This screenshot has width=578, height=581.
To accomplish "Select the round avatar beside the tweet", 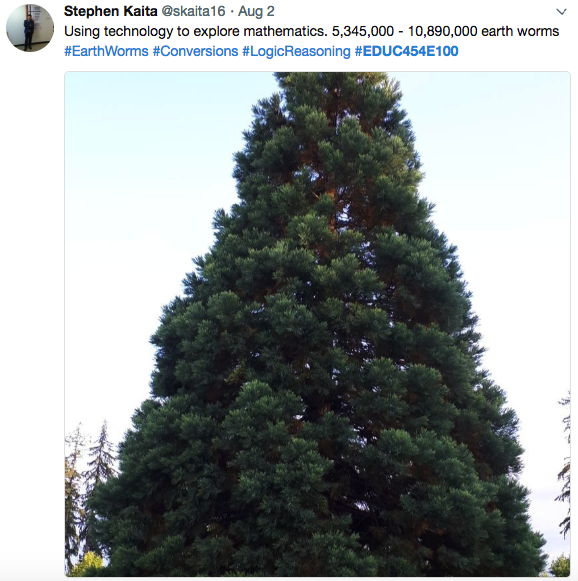I will point(30,28).
